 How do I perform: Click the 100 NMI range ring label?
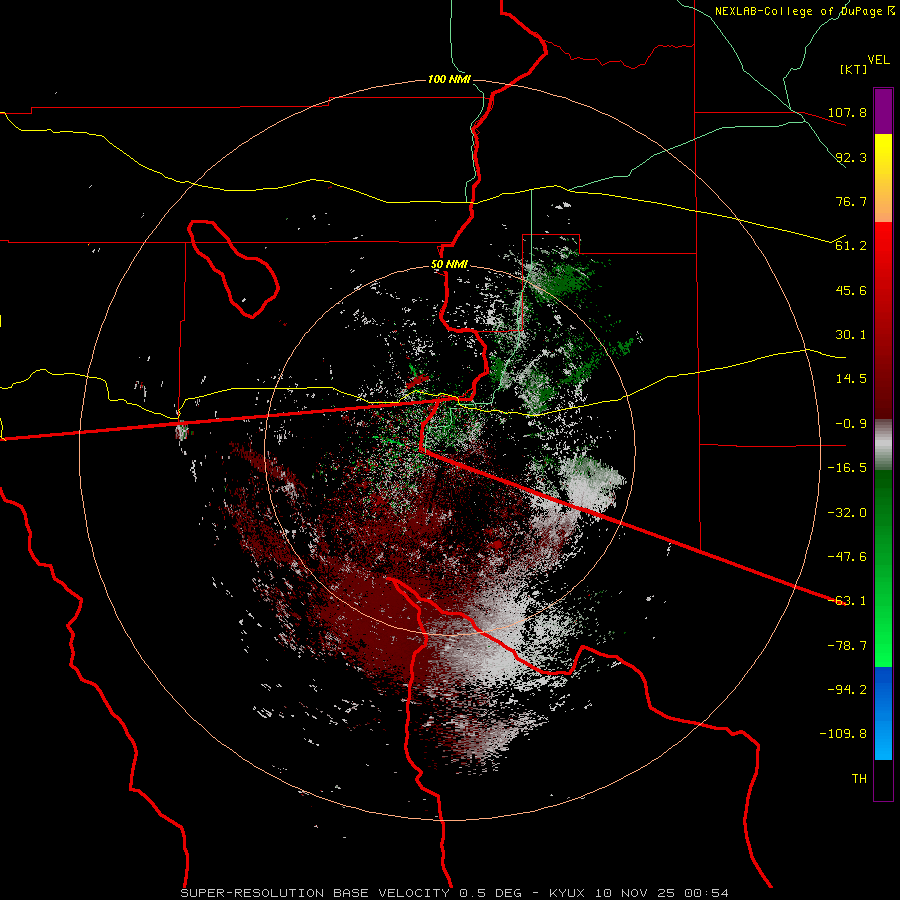449,79
